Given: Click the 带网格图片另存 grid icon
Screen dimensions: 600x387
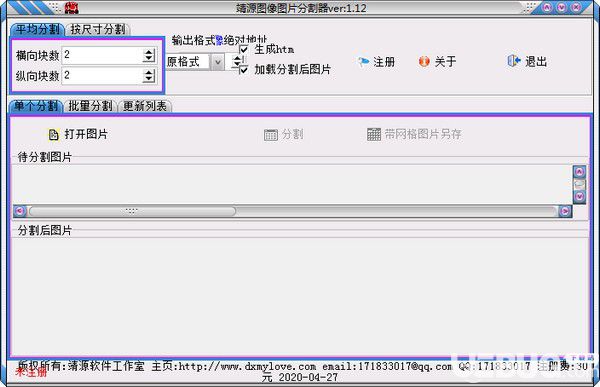Looking at the screenshot, I should click(374, 134).
